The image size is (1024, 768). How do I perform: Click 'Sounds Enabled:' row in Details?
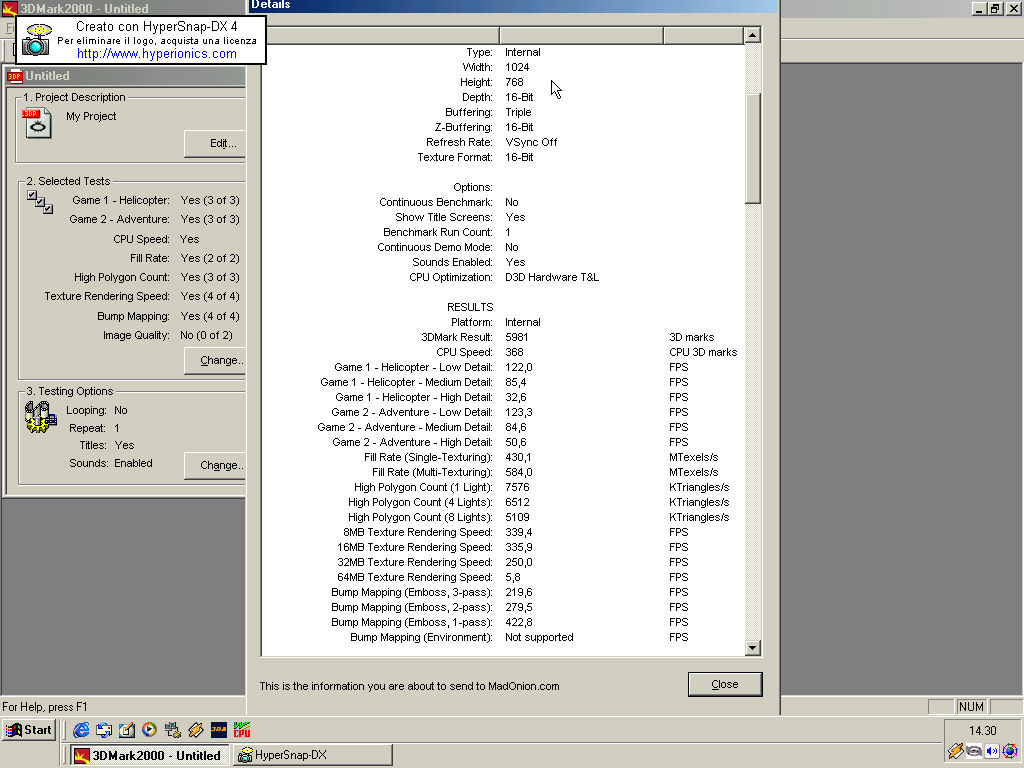tap(502, 262)
